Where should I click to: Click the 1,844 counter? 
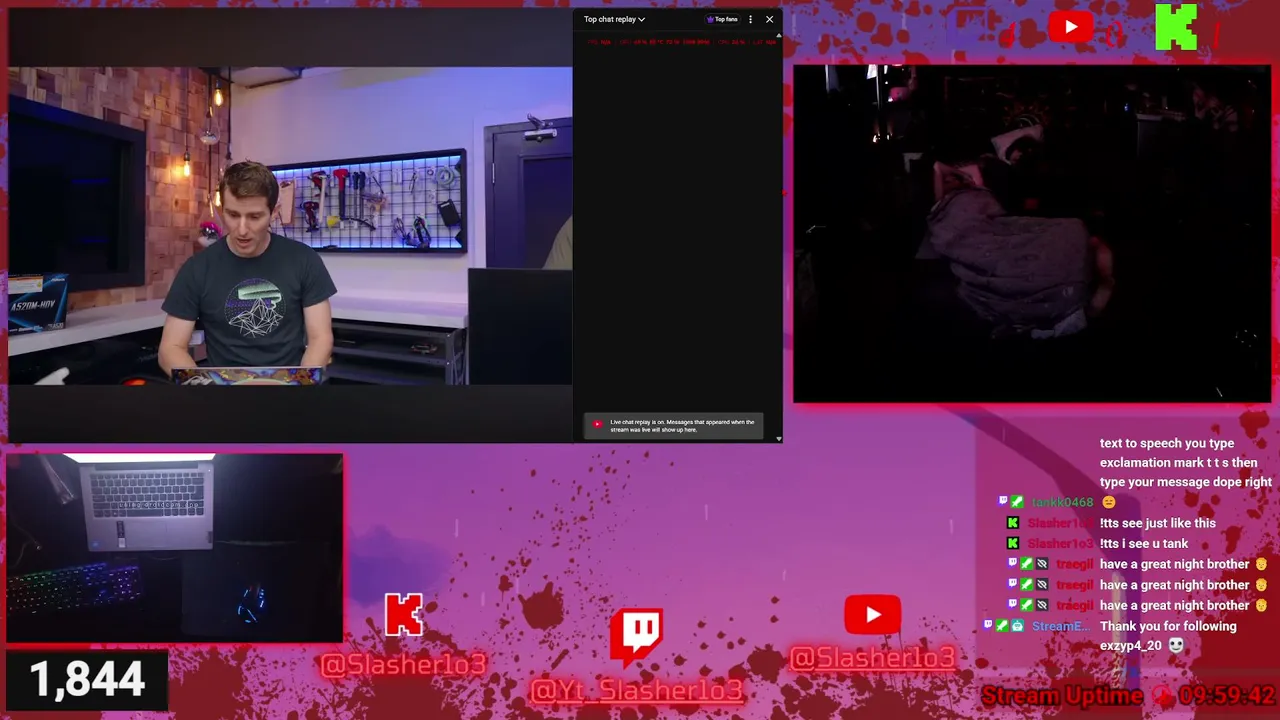point(87,680)
